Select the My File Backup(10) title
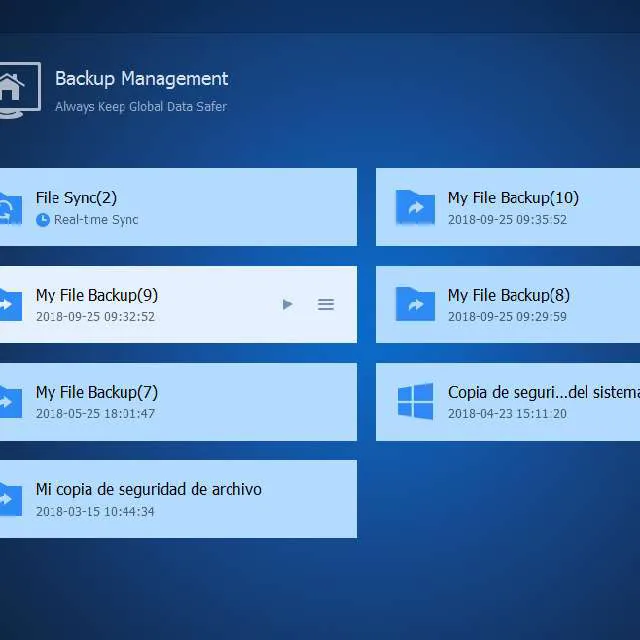Viewport: 640px width, 640px height. pos(513,198)
